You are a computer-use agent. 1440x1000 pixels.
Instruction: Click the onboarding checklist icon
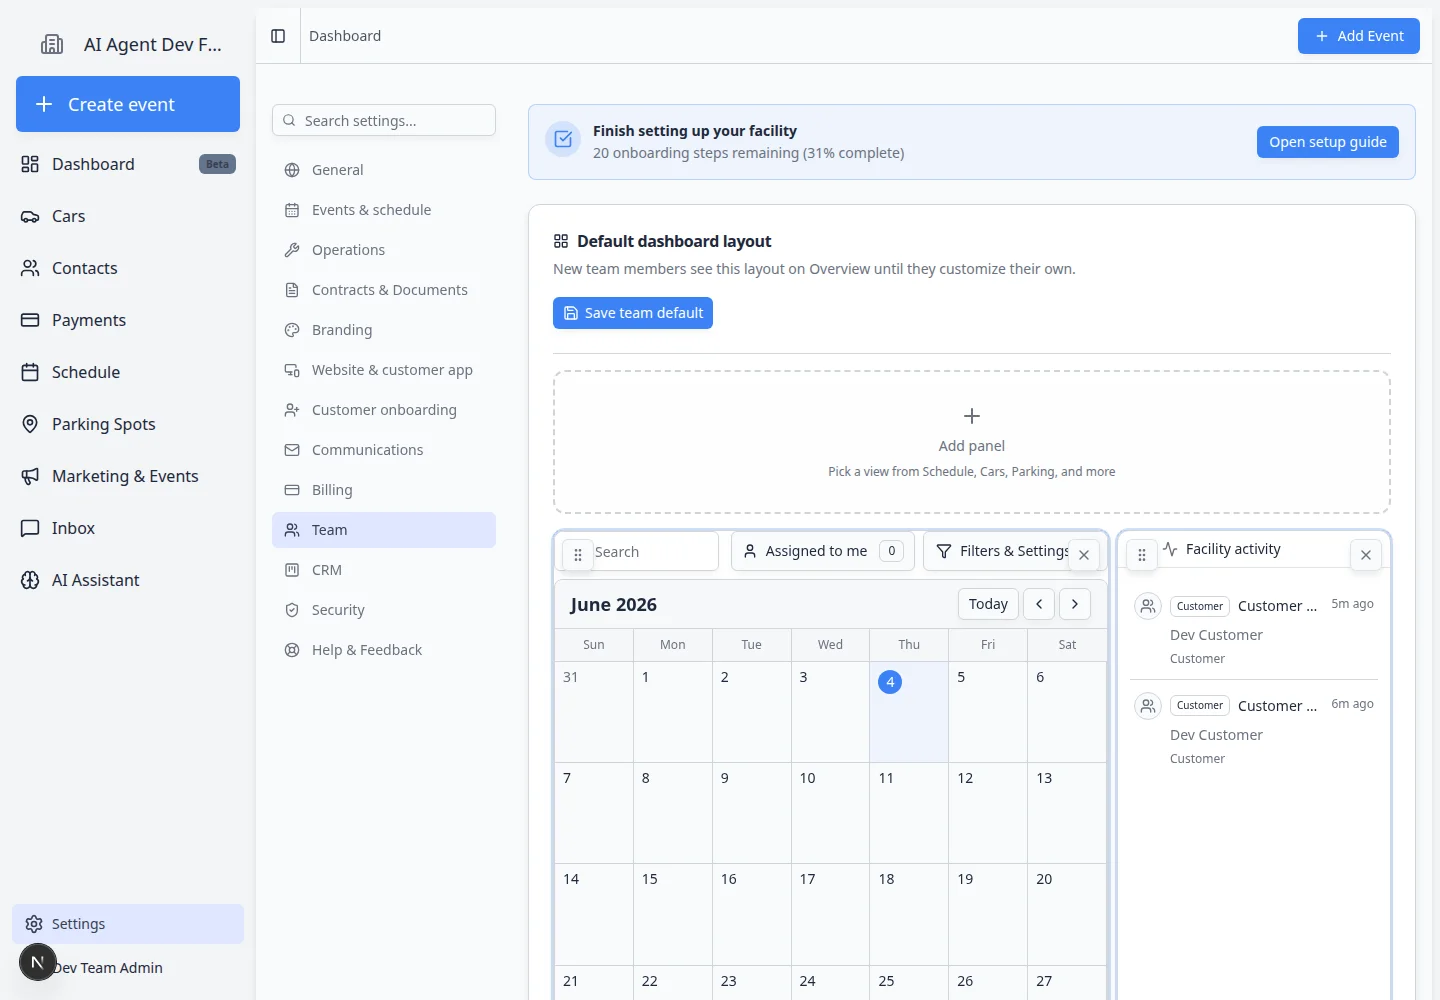[x=563, y=139]
